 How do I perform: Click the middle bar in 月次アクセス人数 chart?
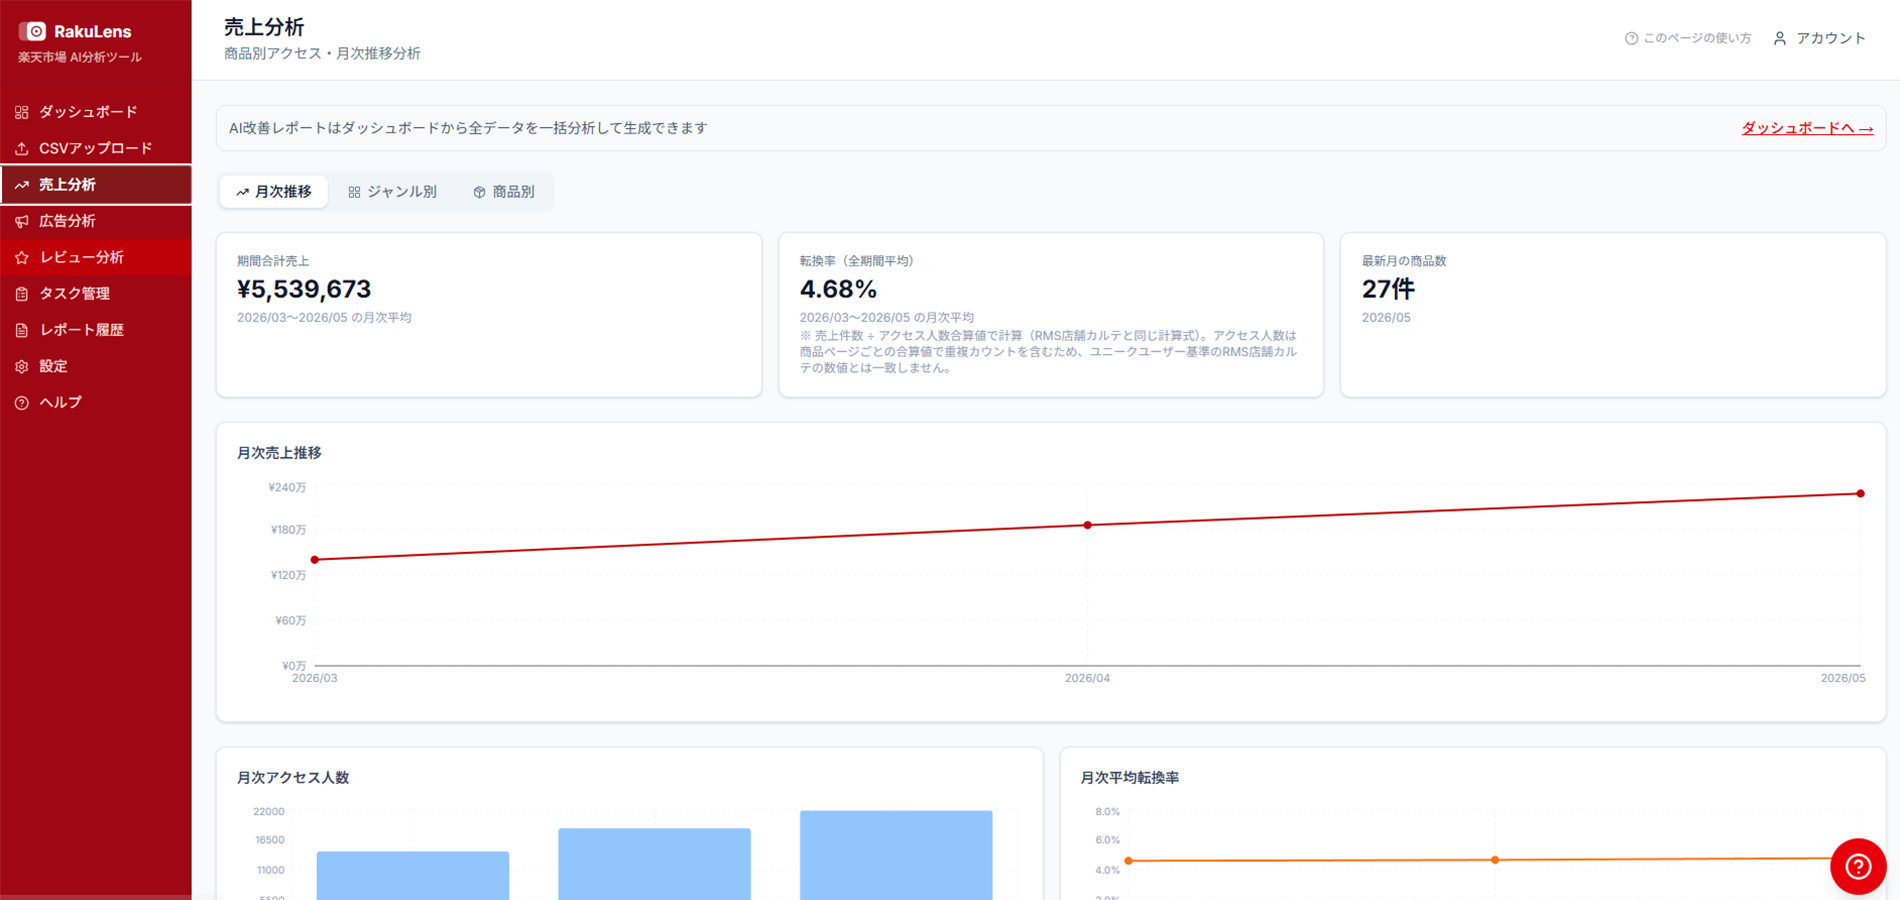click(655, 864)
